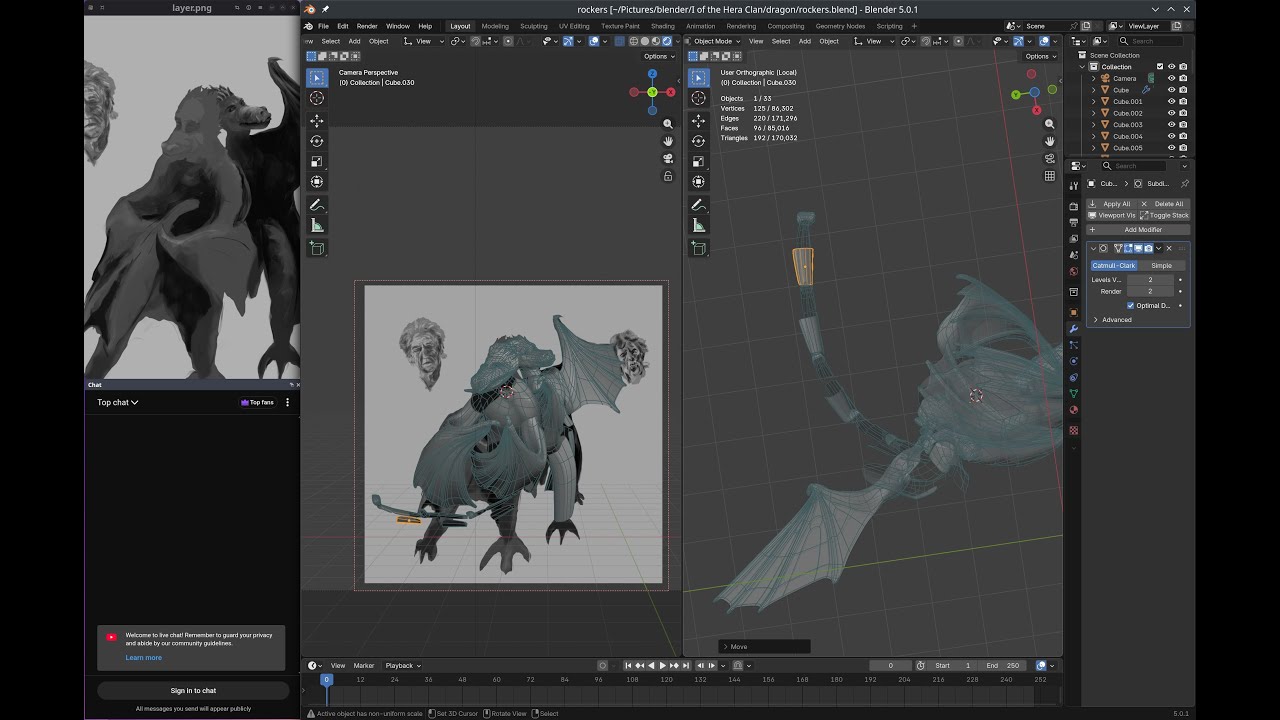
Task: Open the YouTube chat three-dot menu
Action: pyautogui.click(x=287, y=402)
